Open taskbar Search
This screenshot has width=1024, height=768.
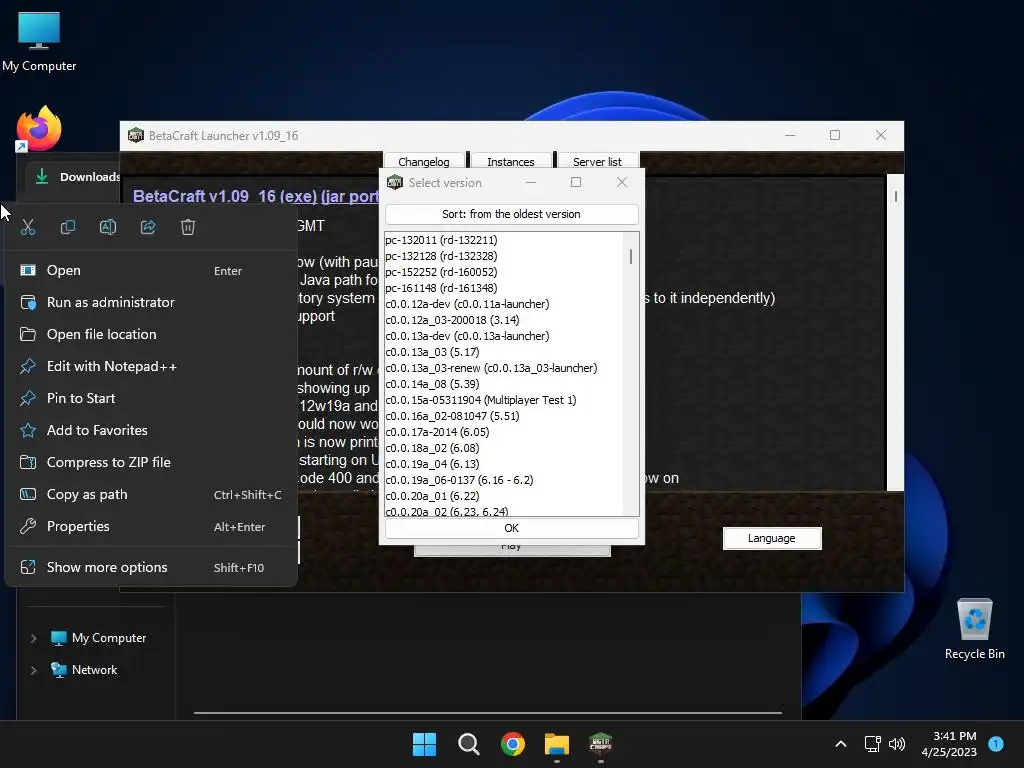point(468,744)
